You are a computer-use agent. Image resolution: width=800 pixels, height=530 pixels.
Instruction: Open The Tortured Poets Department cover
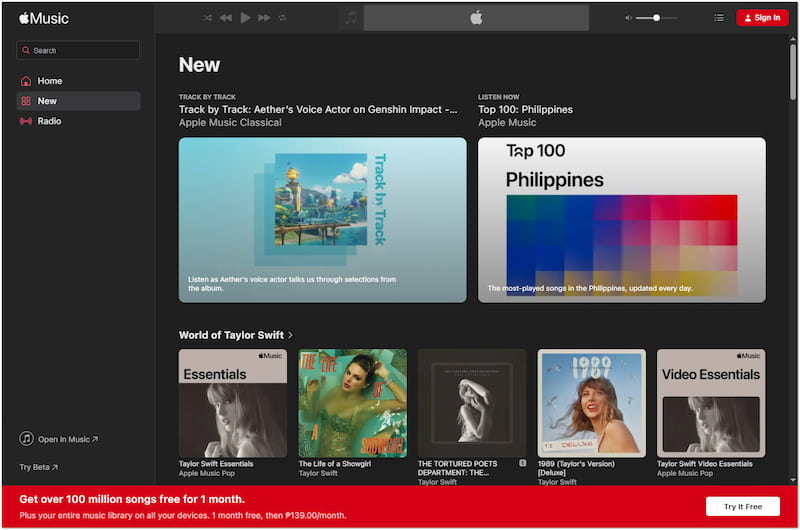(x=472, y=403)
